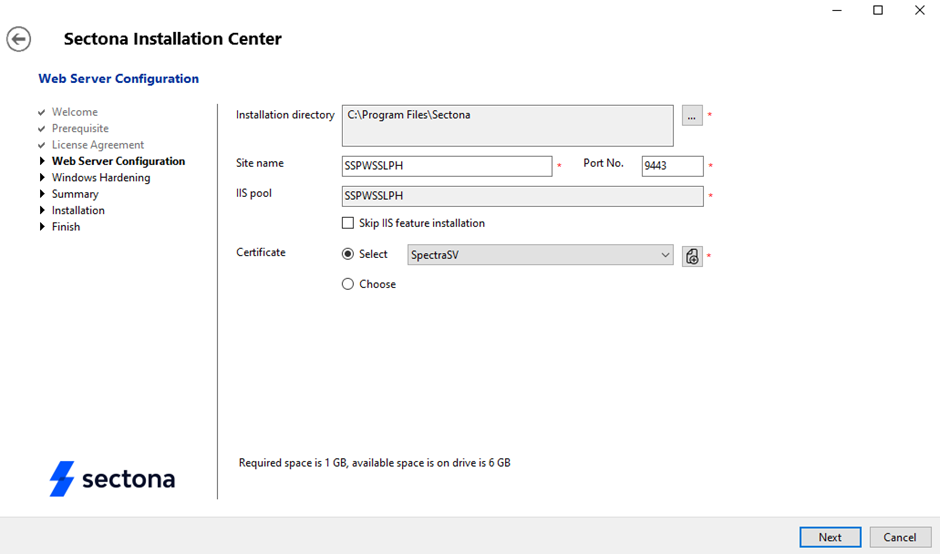Minimize the installer window
Screen dimensions: 940x554
(x=835, y=11)
